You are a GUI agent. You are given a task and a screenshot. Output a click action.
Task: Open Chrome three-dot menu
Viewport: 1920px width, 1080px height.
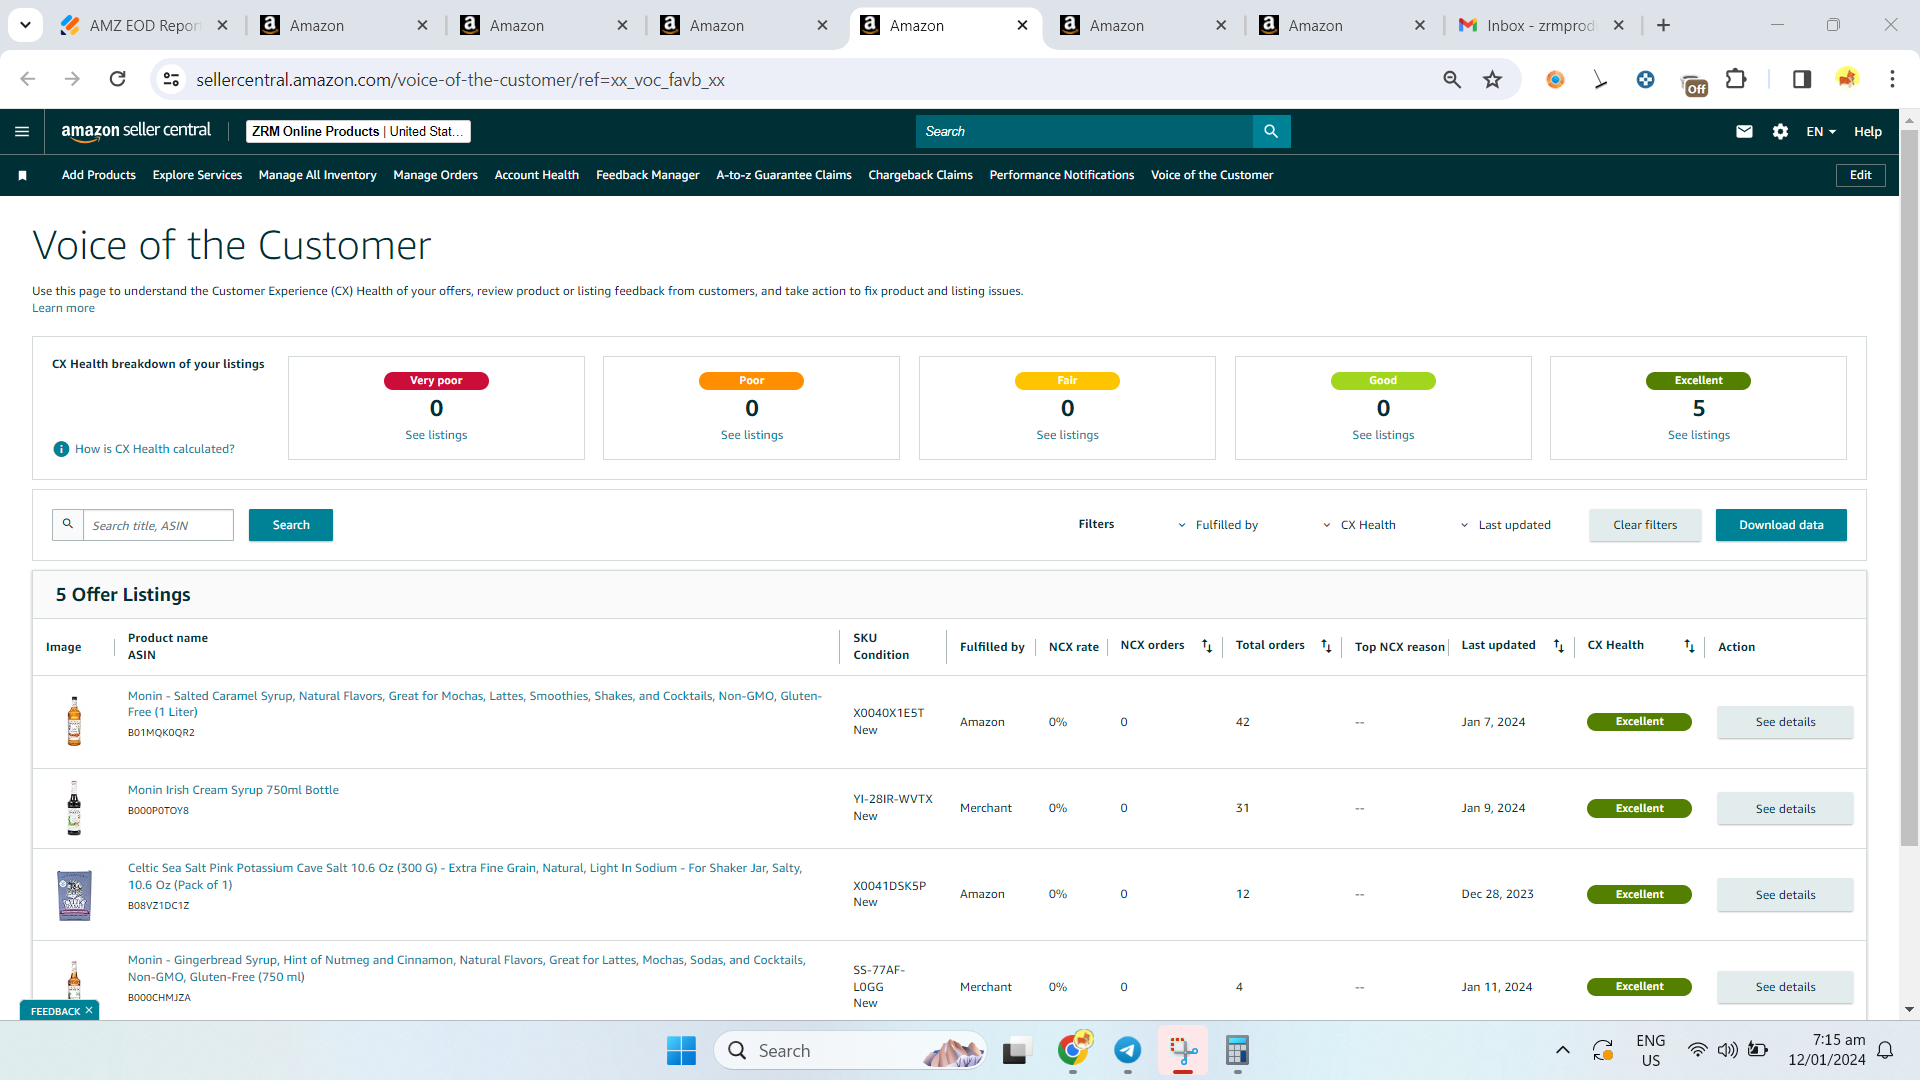(1892, 79)
